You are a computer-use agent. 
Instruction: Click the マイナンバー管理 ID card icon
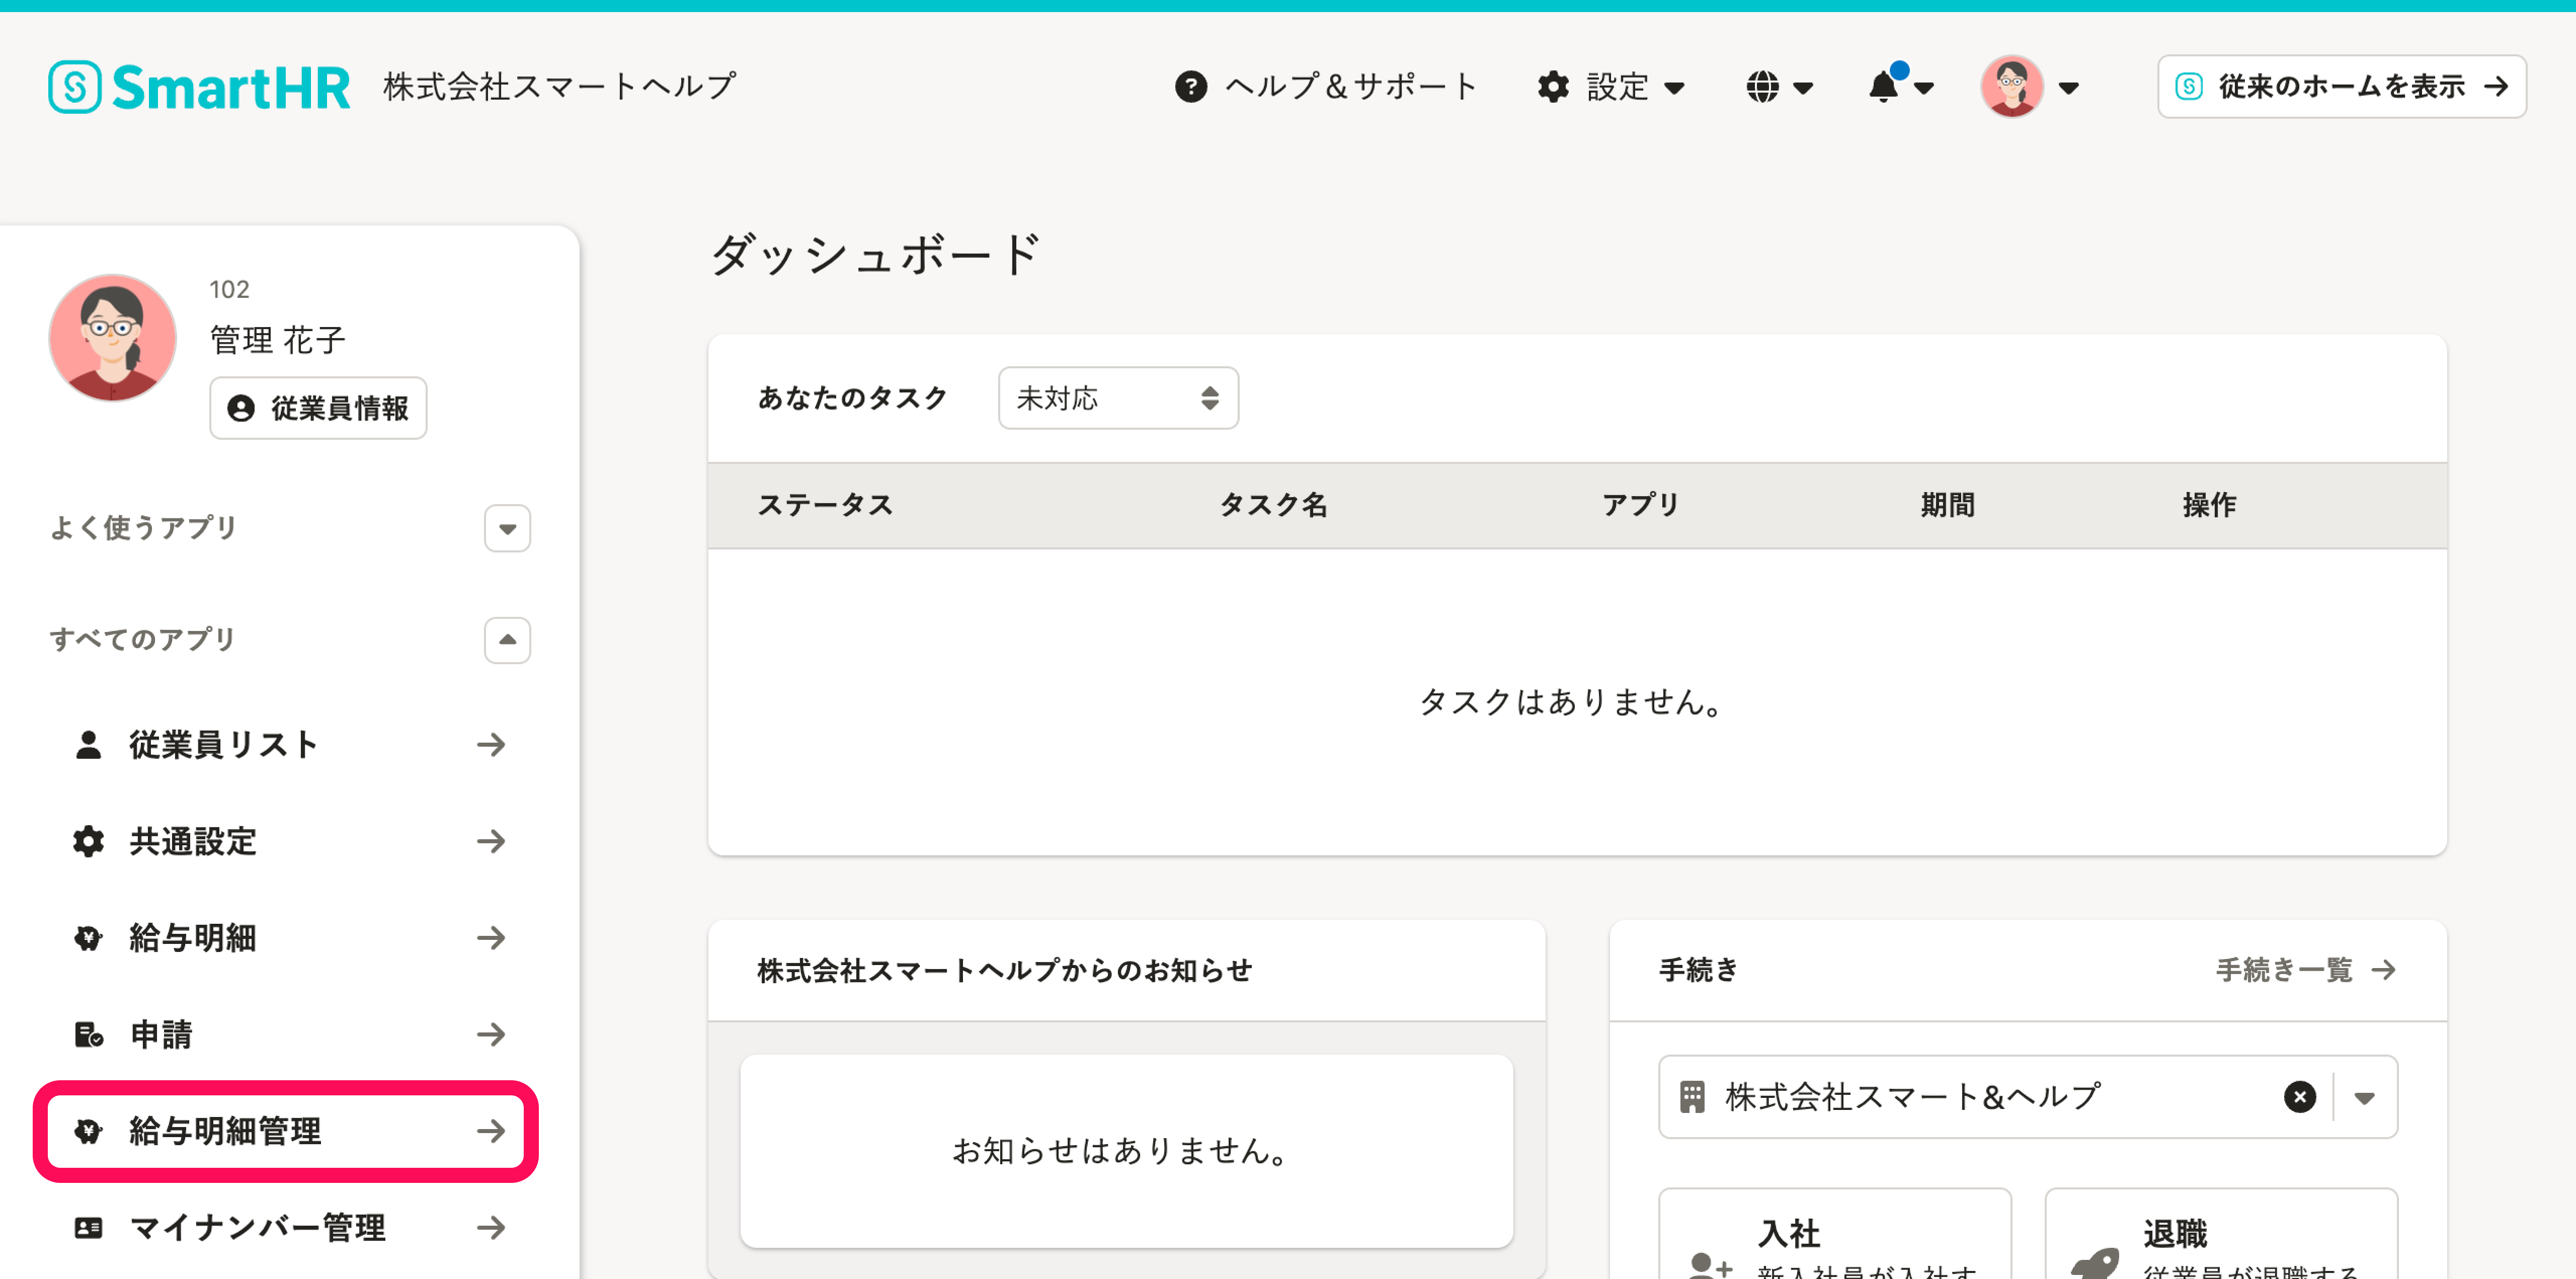pyautogui.click(x=88, y=1227)
